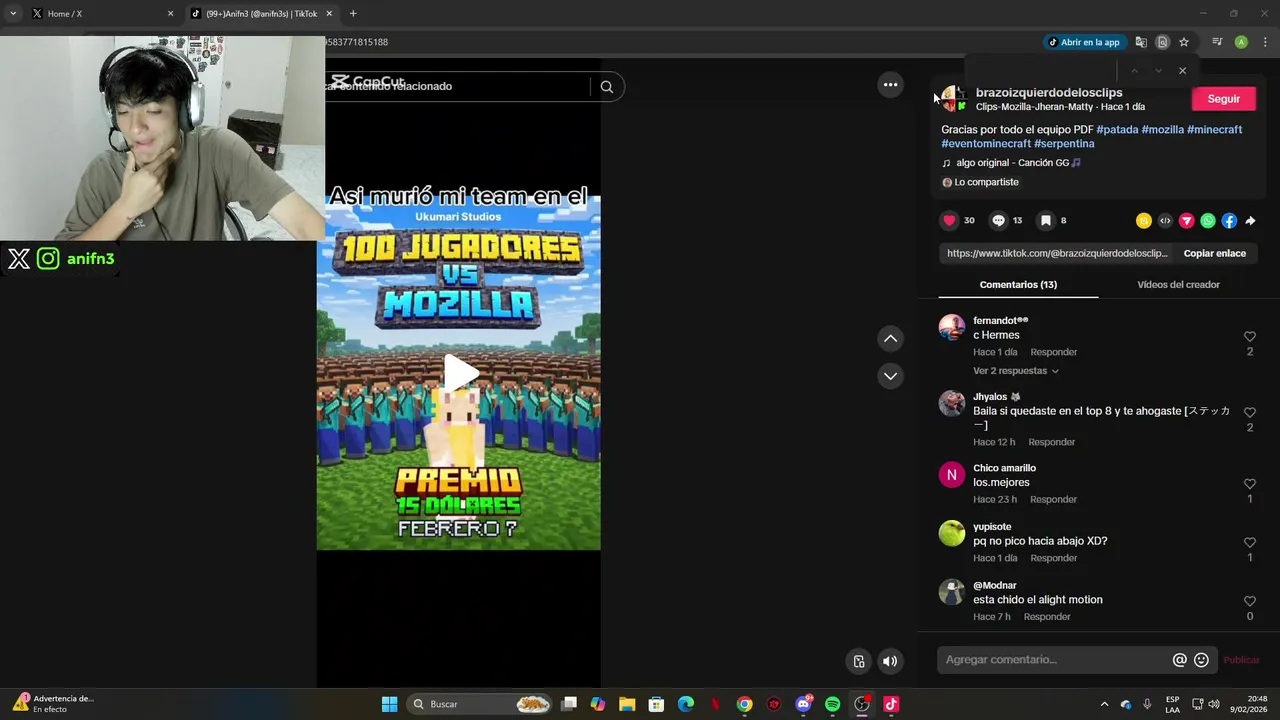Go to previous video with up arrow

coord(890,339)
